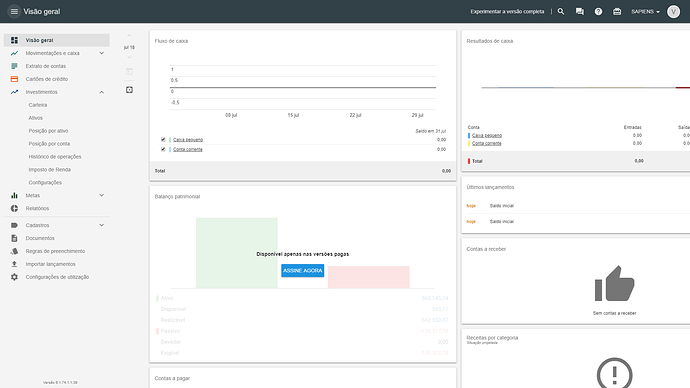
Task: Open the help question mark icon
Action: pyautogui.click(x=598, y=11)
